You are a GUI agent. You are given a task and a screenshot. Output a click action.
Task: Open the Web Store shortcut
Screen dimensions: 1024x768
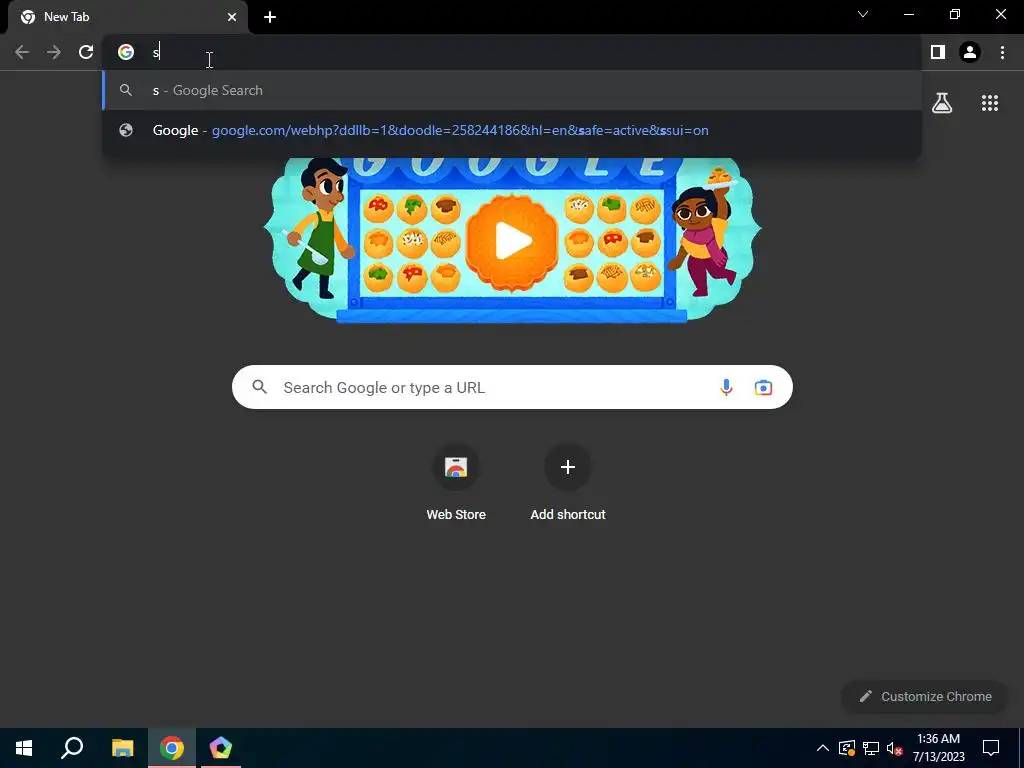(x=456, y=483)
